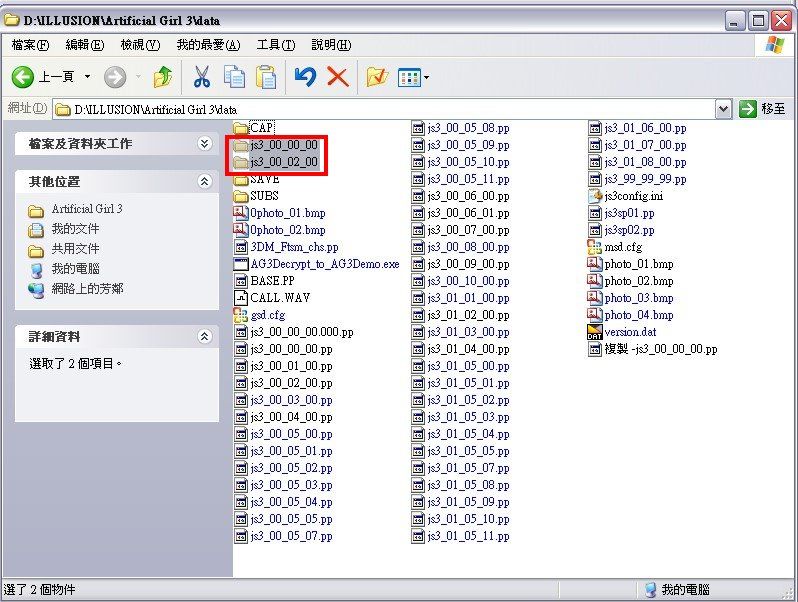Click the red Delete X icon

click(x=337, y=77)
